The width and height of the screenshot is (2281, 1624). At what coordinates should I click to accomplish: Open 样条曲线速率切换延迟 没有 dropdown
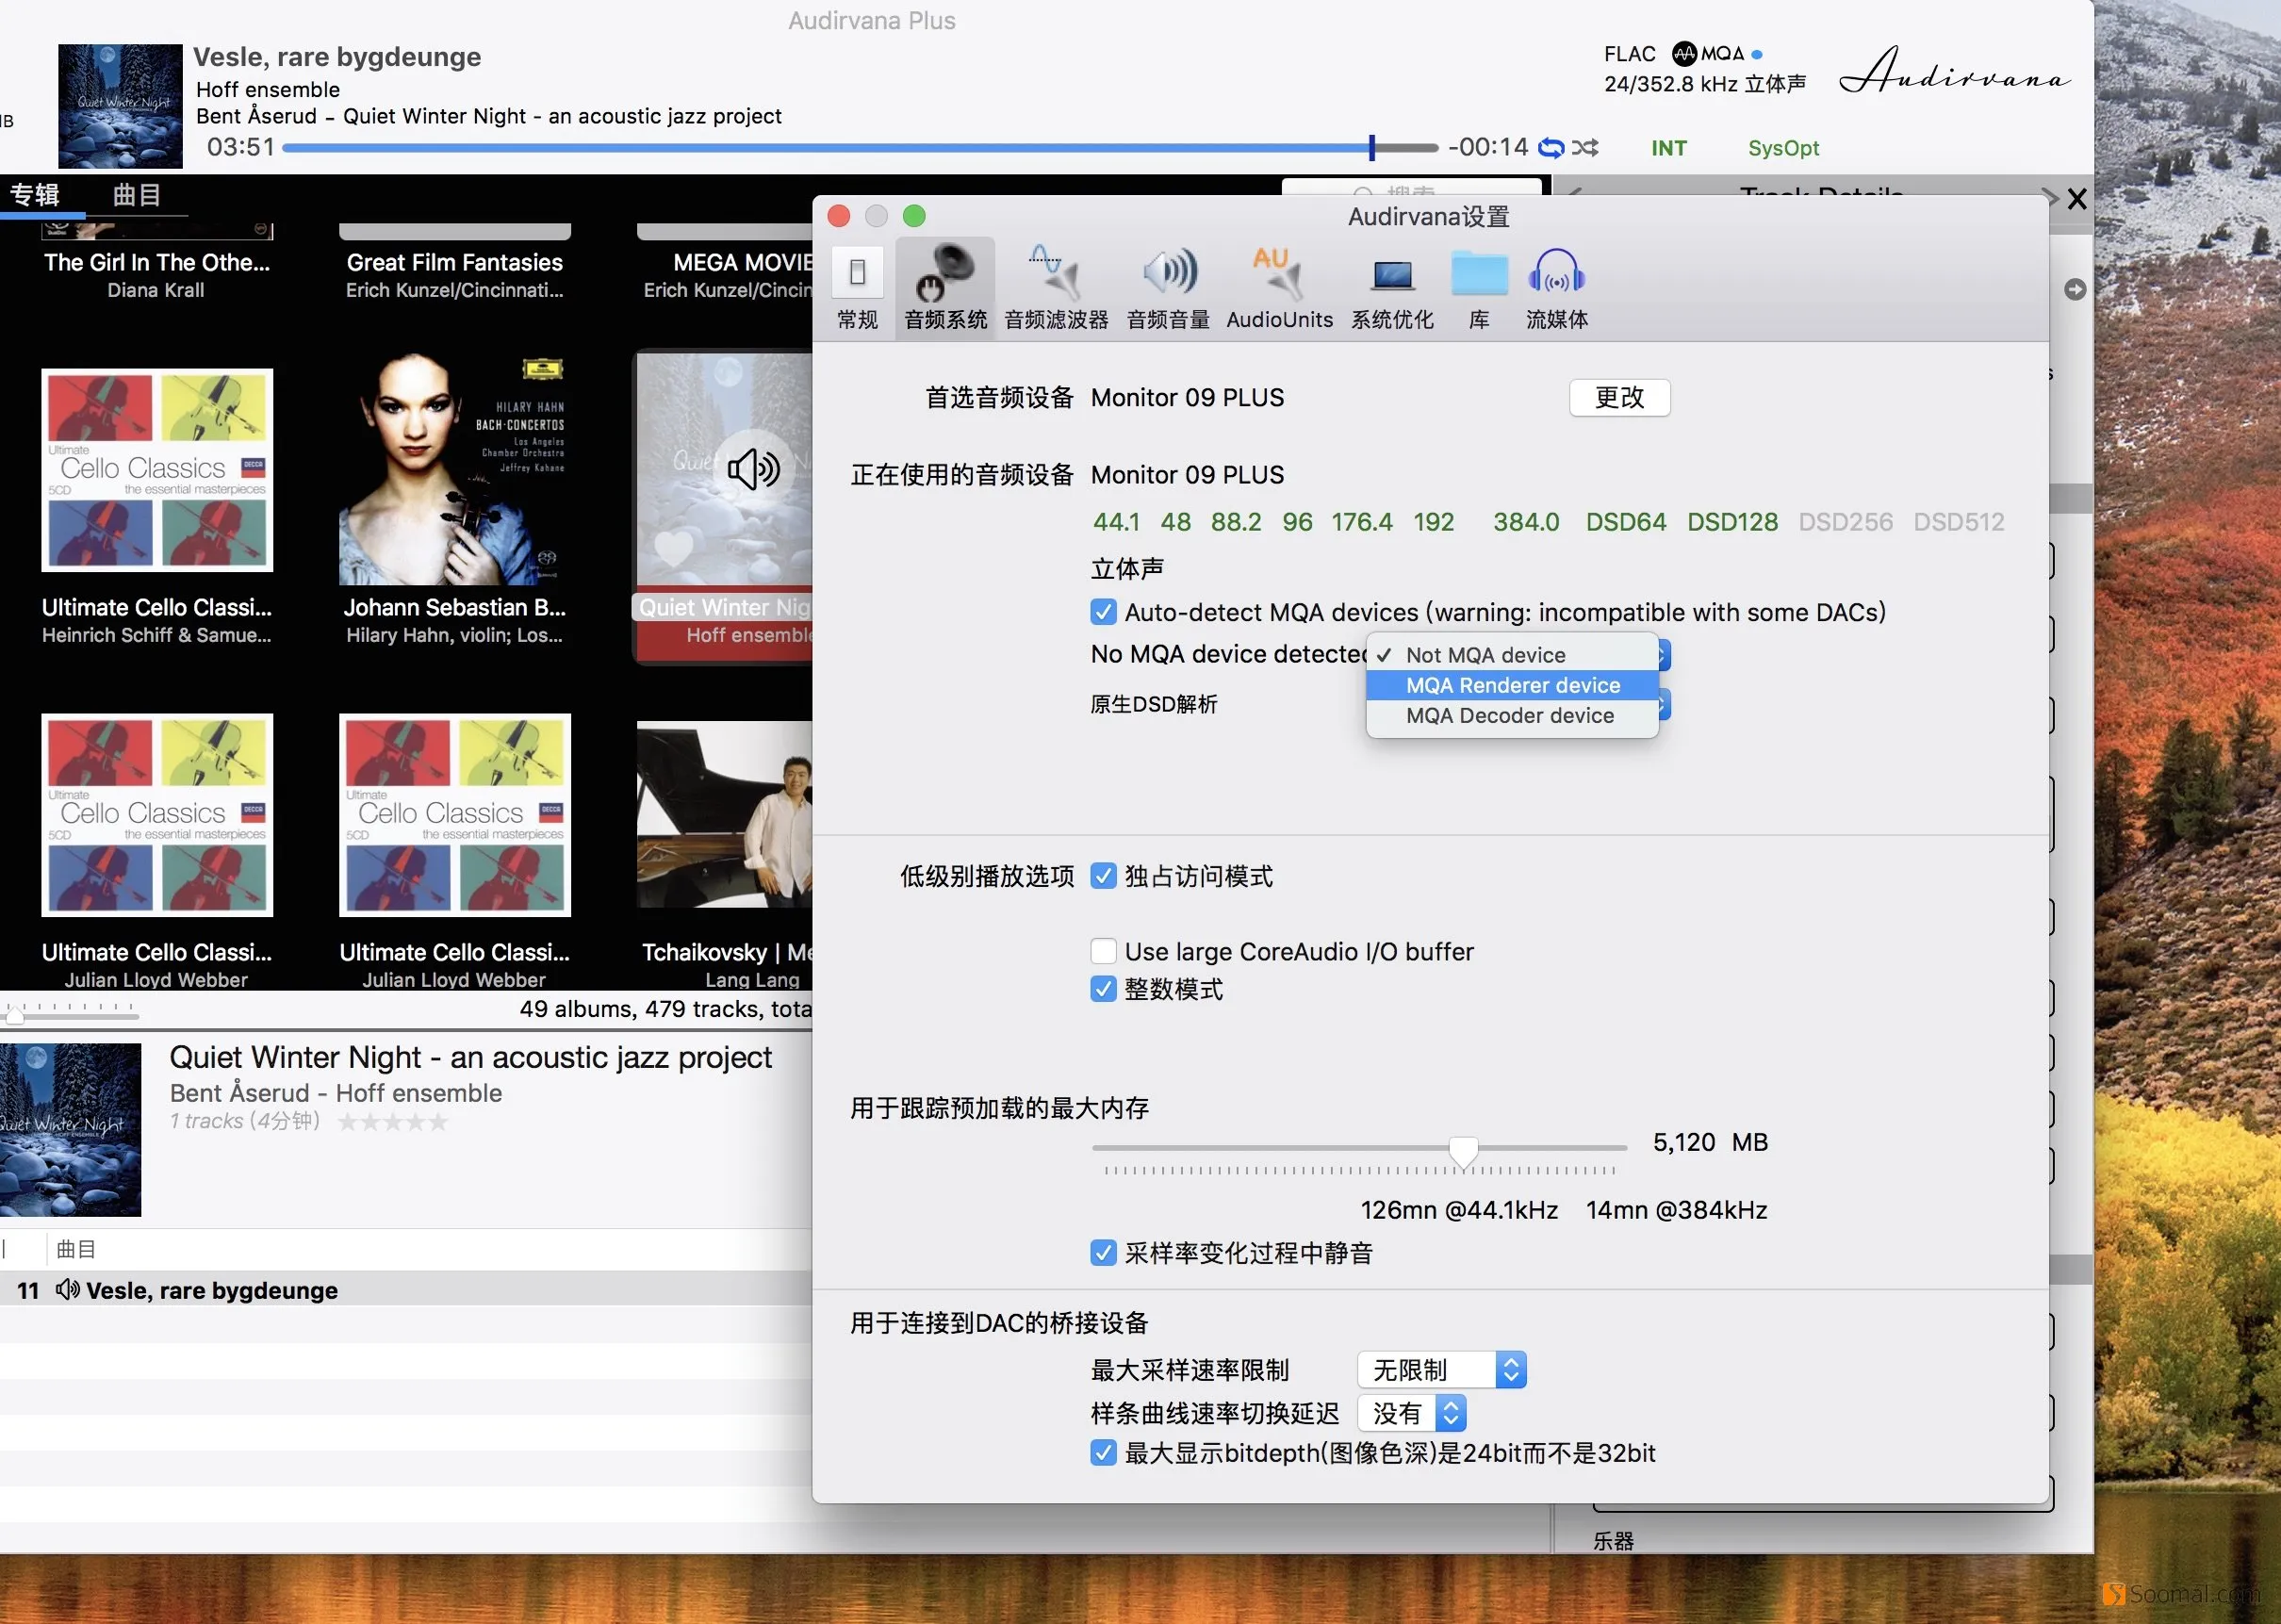[x=1411, y=1413]
